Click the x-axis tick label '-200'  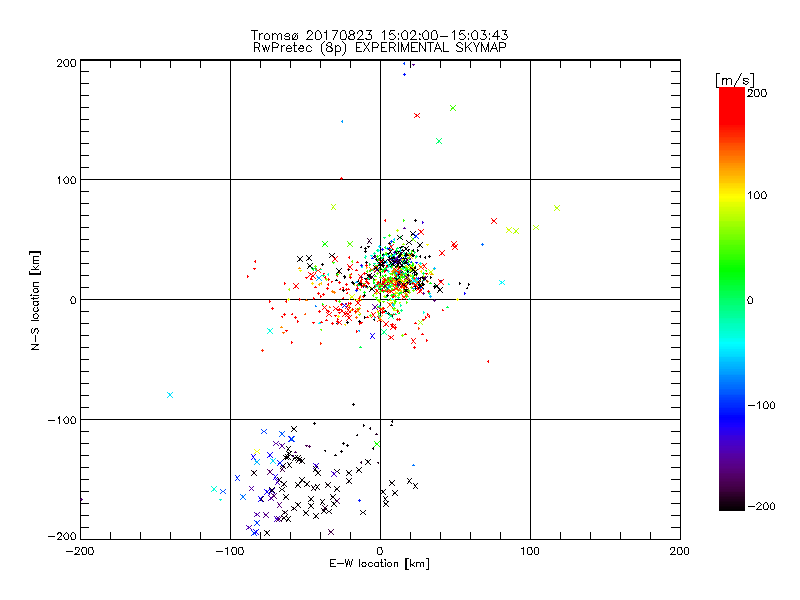(x=80, y=551)
